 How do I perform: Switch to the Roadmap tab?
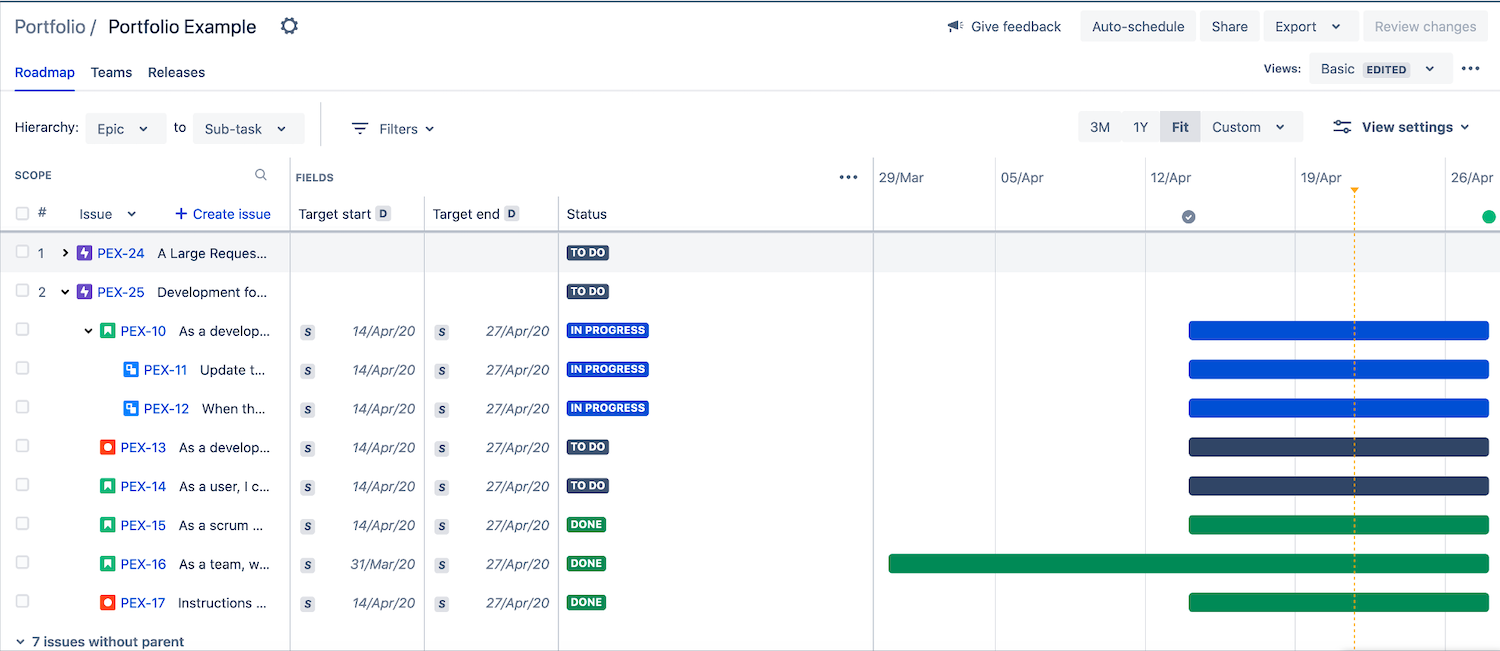coord(45,72)
